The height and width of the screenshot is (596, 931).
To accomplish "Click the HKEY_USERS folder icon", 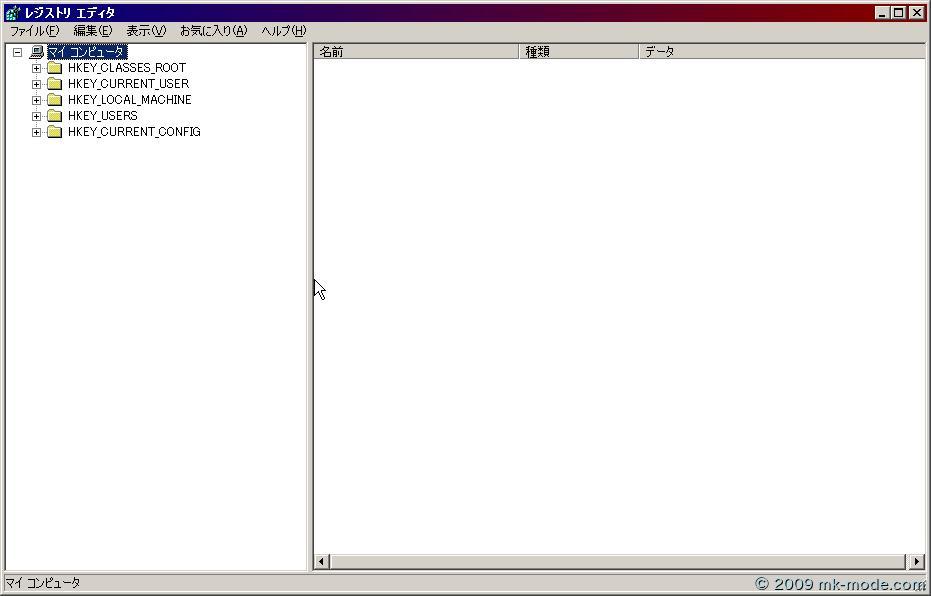I will [55, 116].
